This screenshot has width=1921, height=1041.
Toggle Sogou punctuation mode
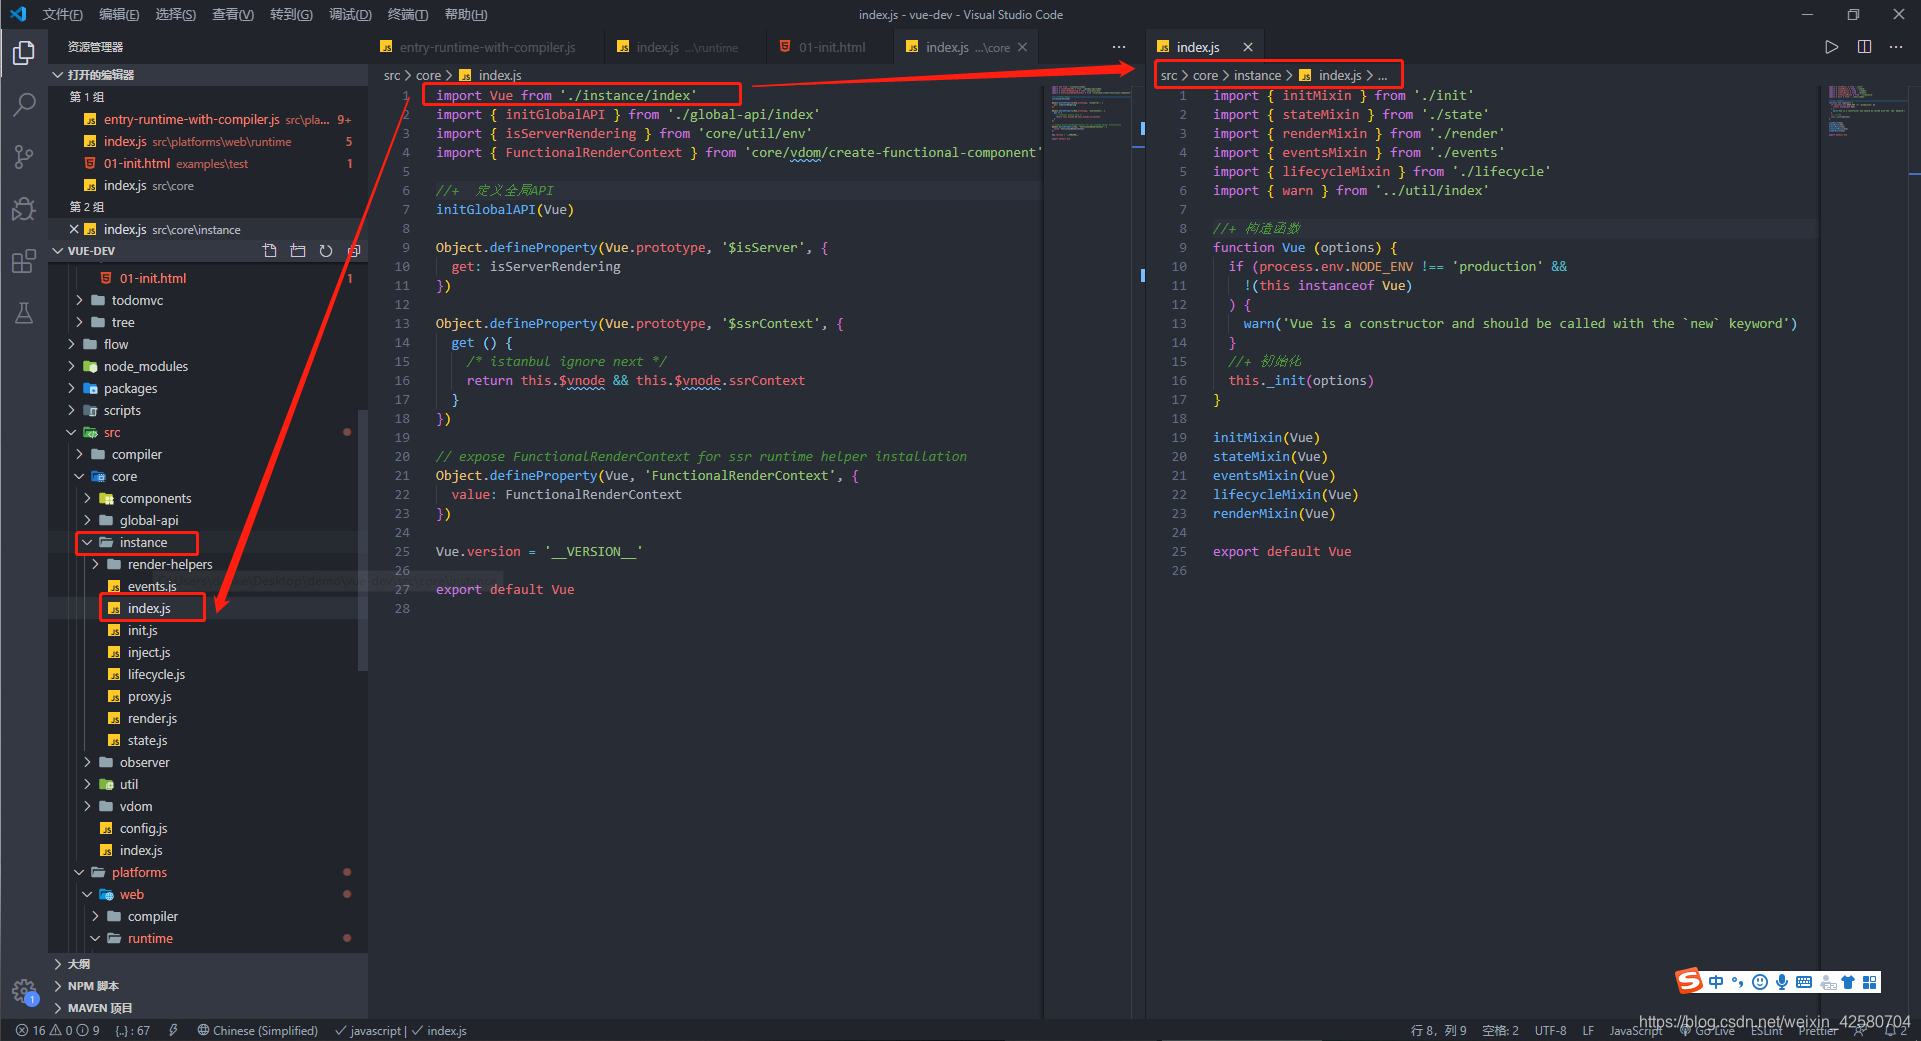click(x=1738, y=982)
